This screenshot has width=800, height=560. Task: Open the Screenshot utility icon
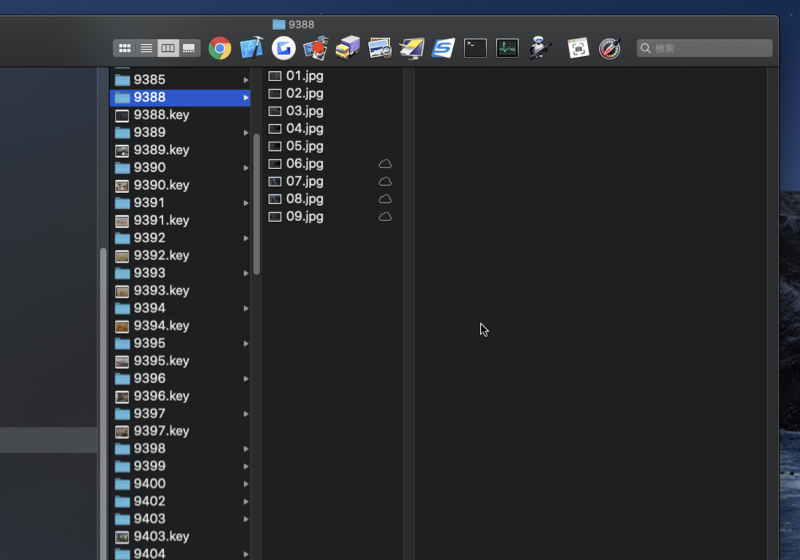(578, 48)
